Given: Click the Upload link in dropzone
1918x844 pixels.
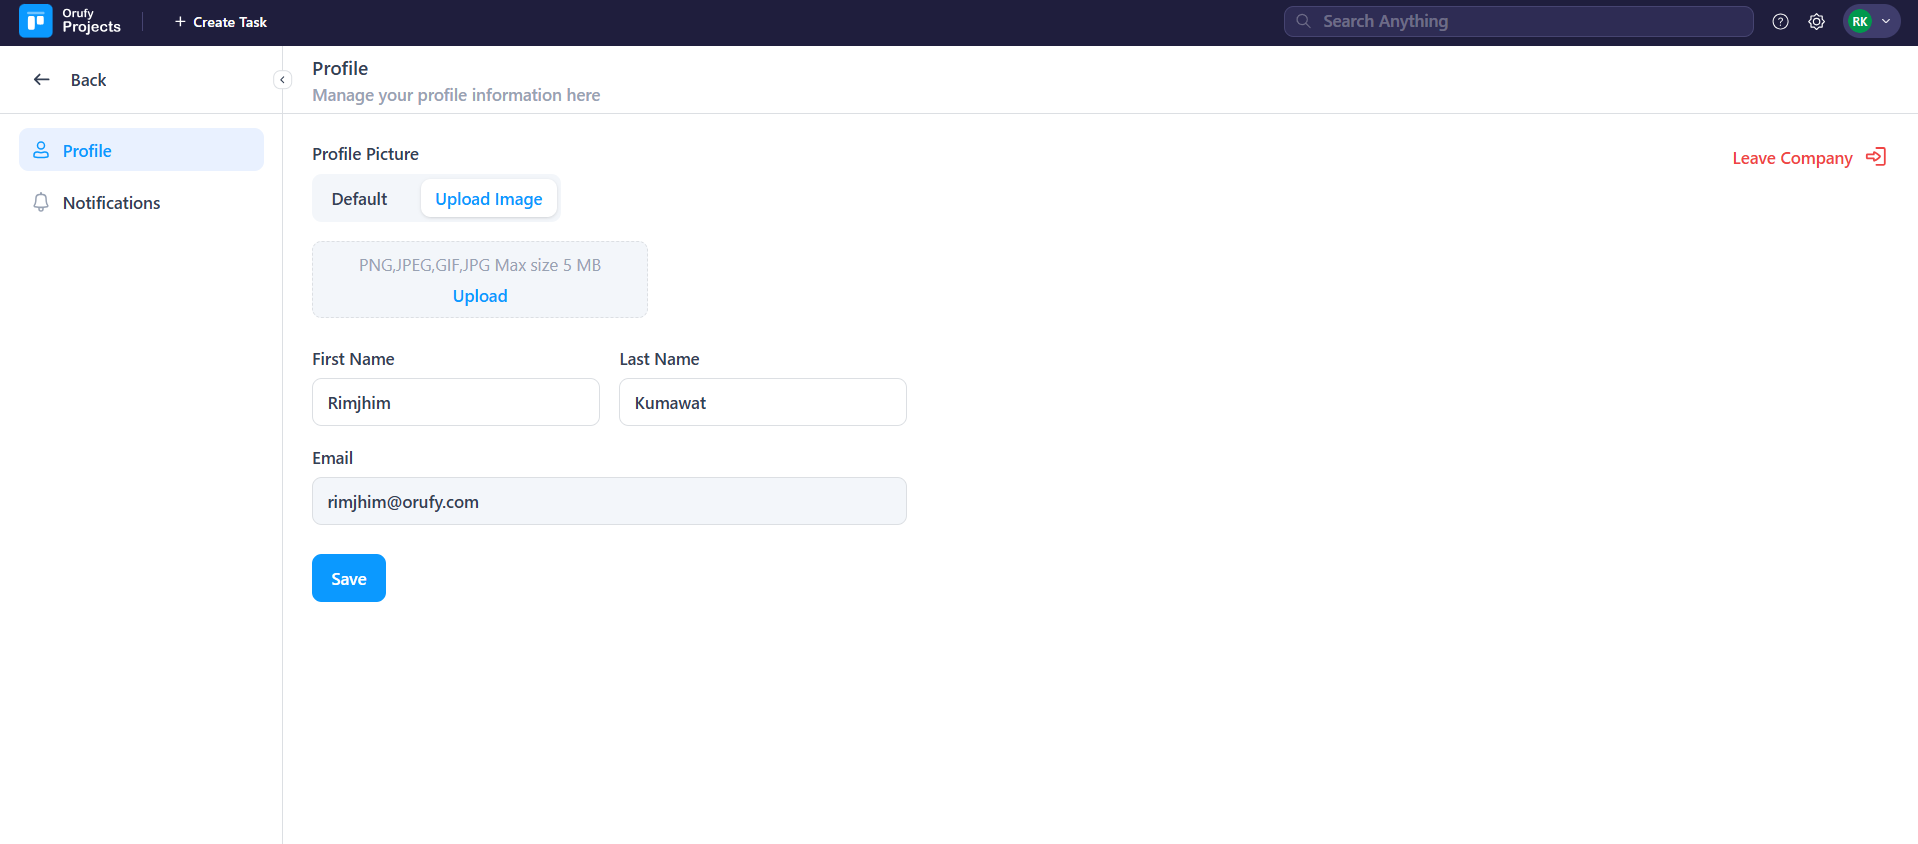Looking at the screenshot, I should point(480,296).
